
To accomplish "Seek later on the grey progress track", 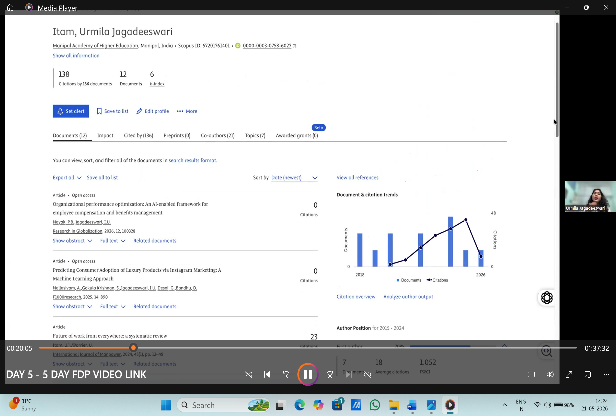I will [x=357, y=348].
